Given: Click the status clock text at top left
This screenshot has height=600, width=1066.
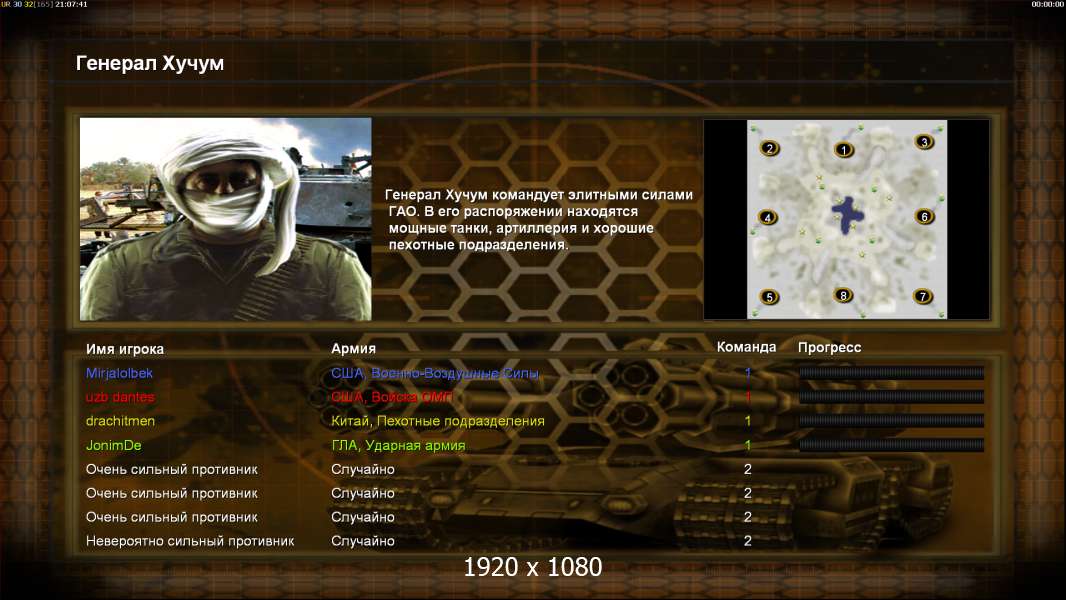Looking at the screenshot, I should coord(44,4).
